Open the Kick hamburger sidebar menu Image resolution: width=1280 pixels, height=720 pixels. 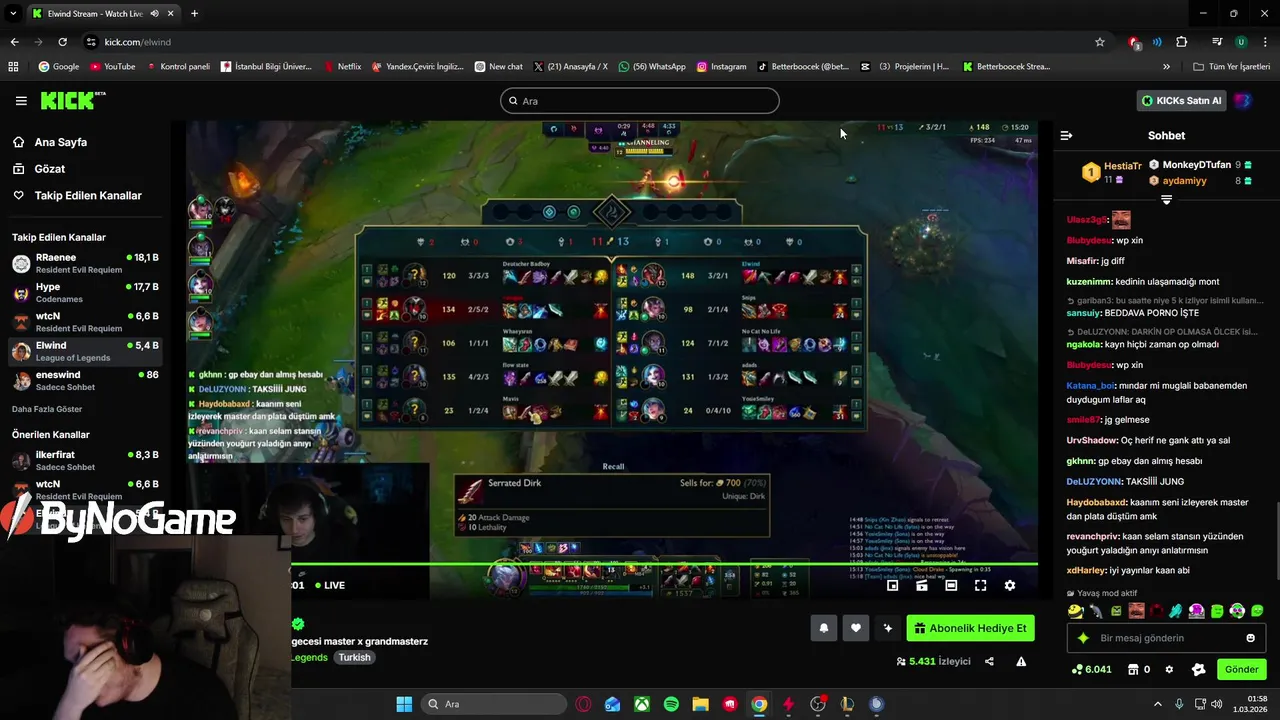pos(21,101)
